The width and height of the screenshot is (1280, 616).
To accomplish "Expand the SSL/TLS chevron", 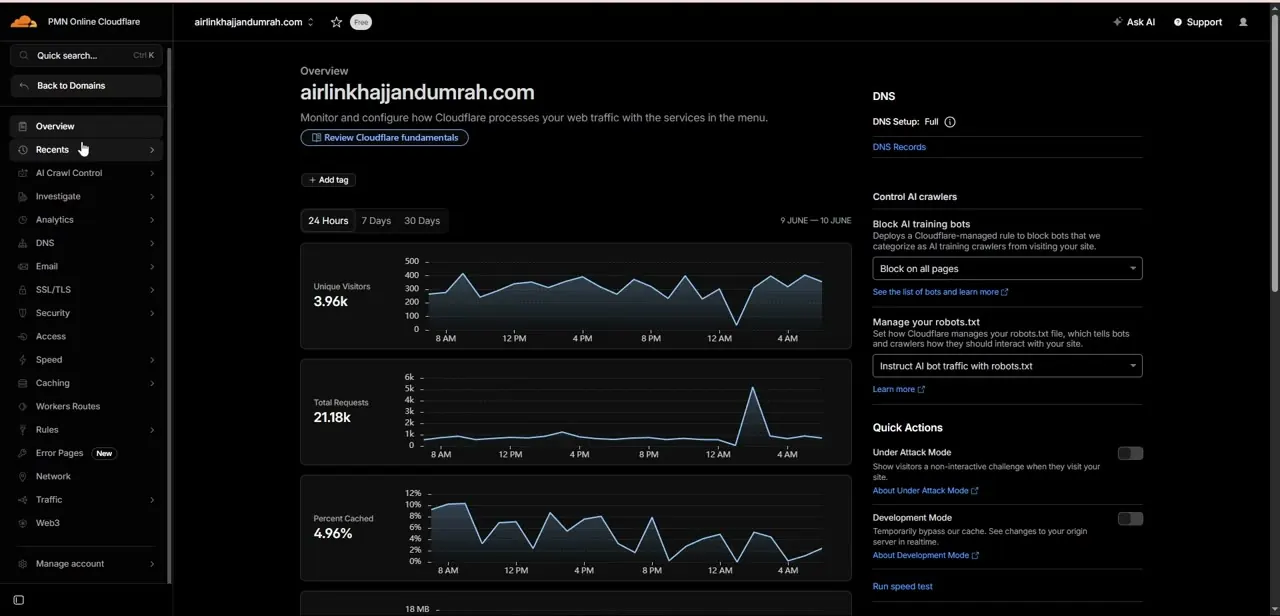I will click(x=152, y=290).
